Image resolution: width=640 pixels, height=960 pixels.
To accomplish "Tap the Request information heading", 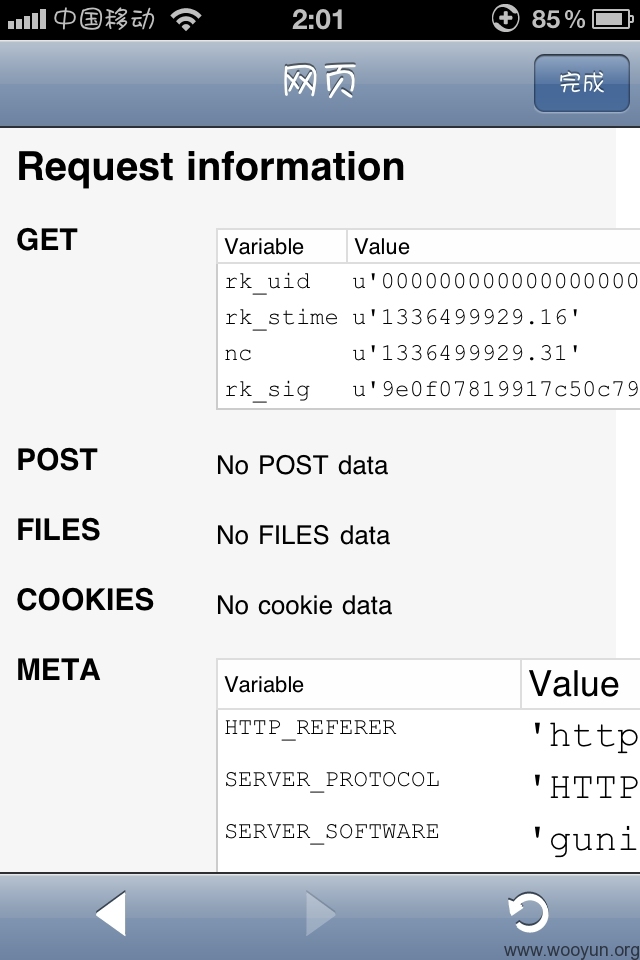I will (x=211, y=167).
